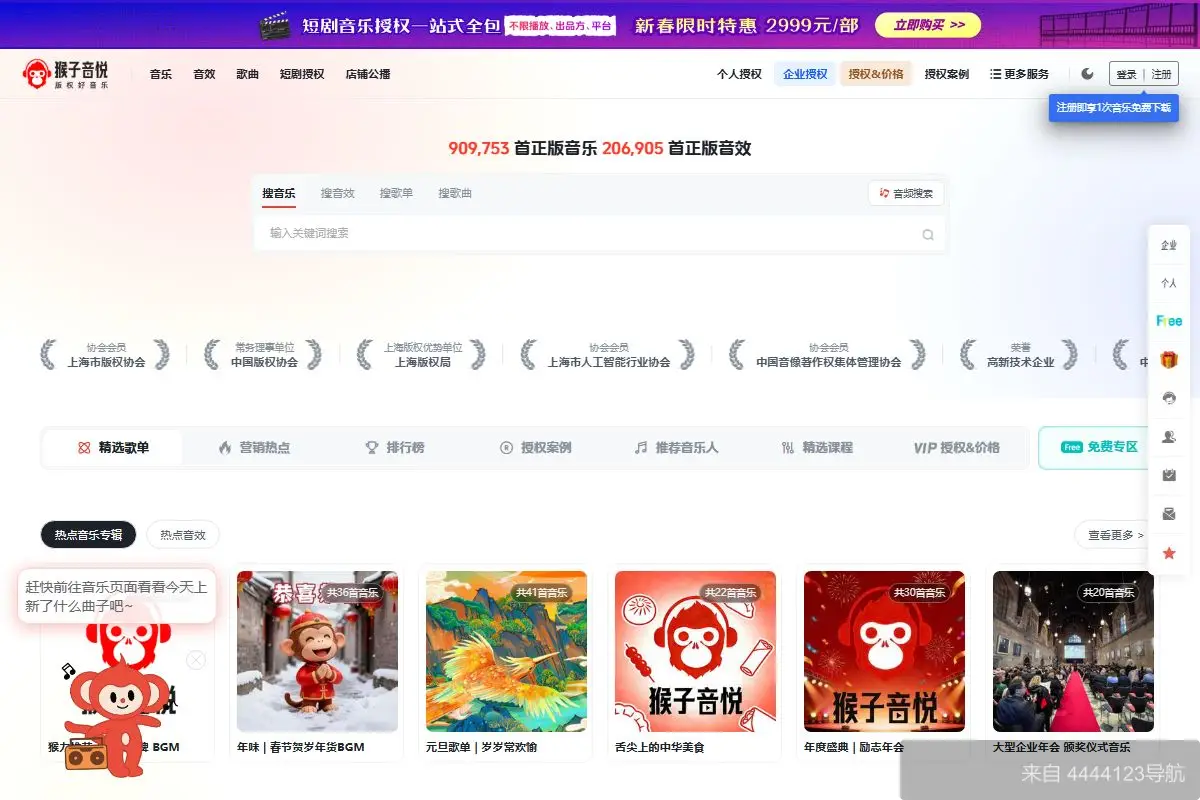Click the customer service headset icon in sidebar
The height and width of the screenshot is (800, 1200).
pyautogui.click(x=1168, y=398)
